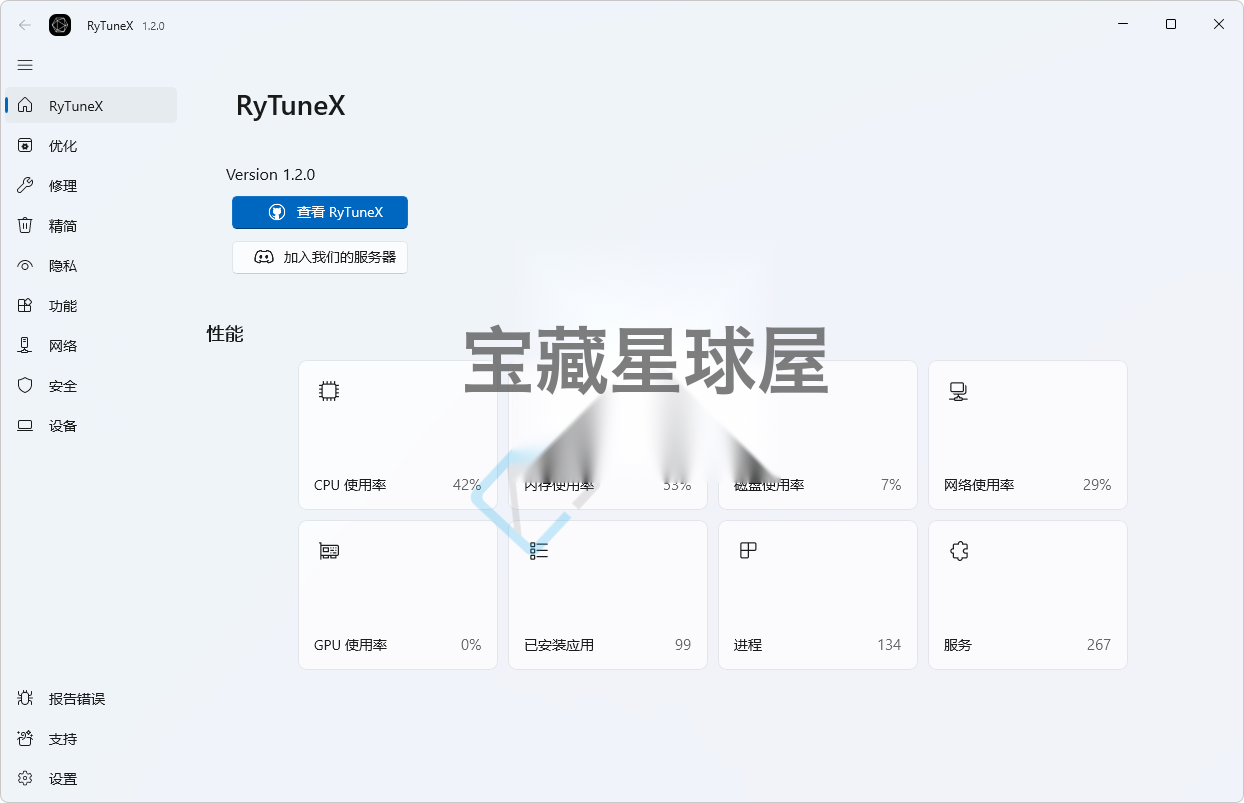The image size is (1244, 803).
Task: Click the laptop icon beside 设备
Action: 25,425
